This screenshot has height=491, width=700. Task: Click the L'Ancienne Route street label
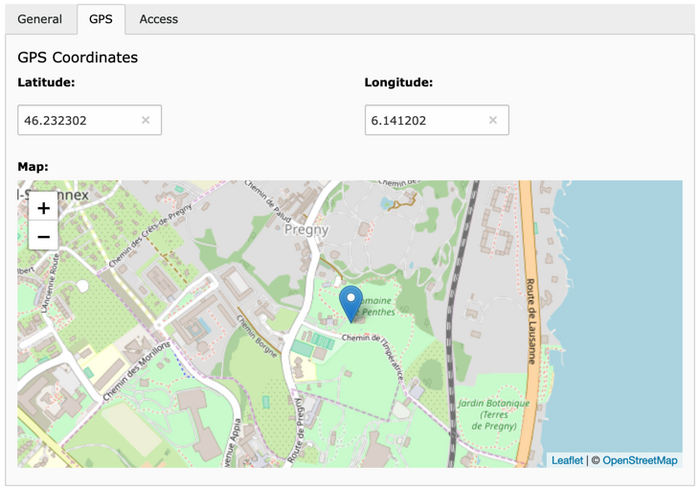click(x=49, y=284)
